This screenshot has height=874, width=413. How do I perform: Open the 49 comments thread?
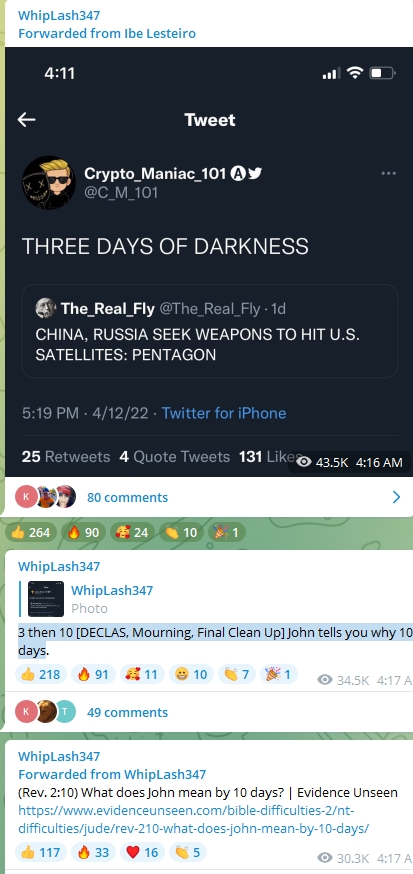pyautogui.click(x=127, y=712)
